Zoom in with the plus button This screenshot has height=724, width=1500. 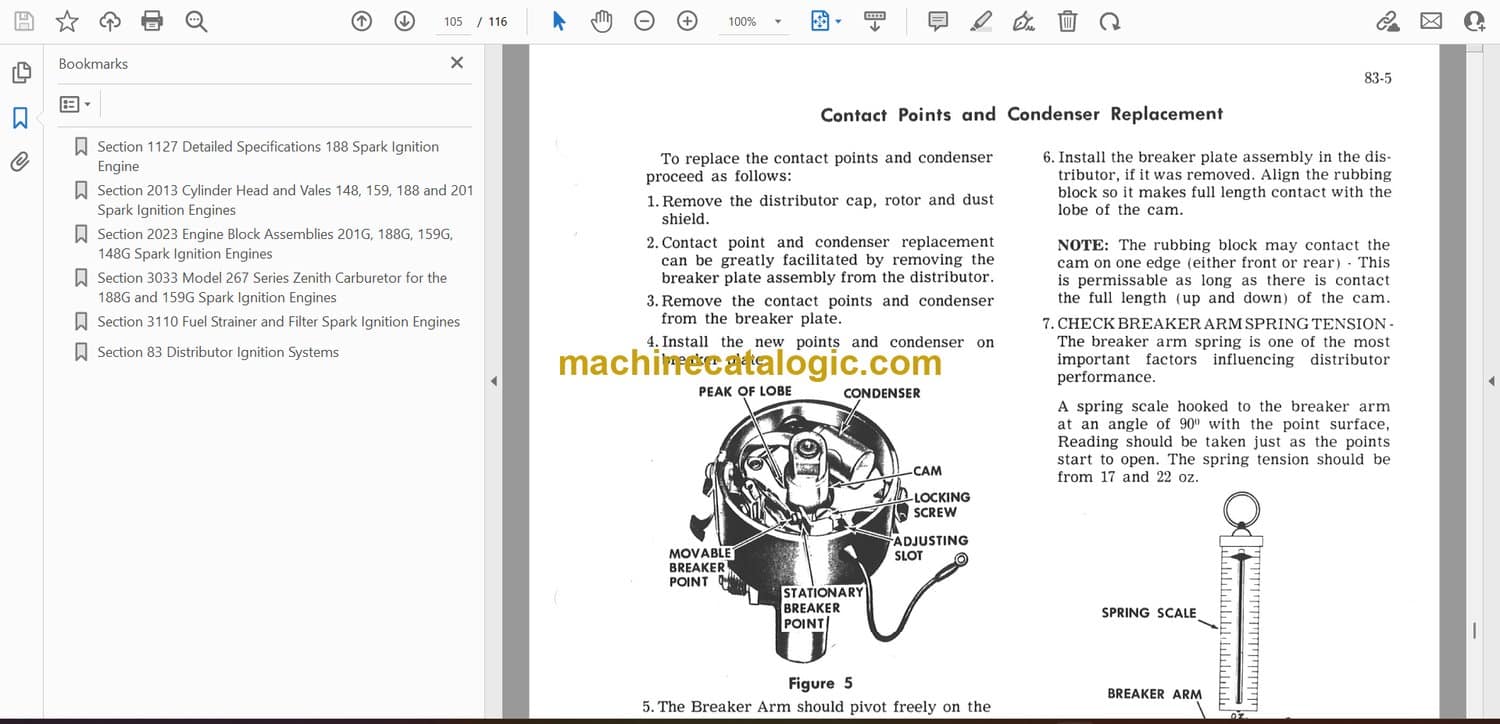pyautogui.click(x=688, y=21)
